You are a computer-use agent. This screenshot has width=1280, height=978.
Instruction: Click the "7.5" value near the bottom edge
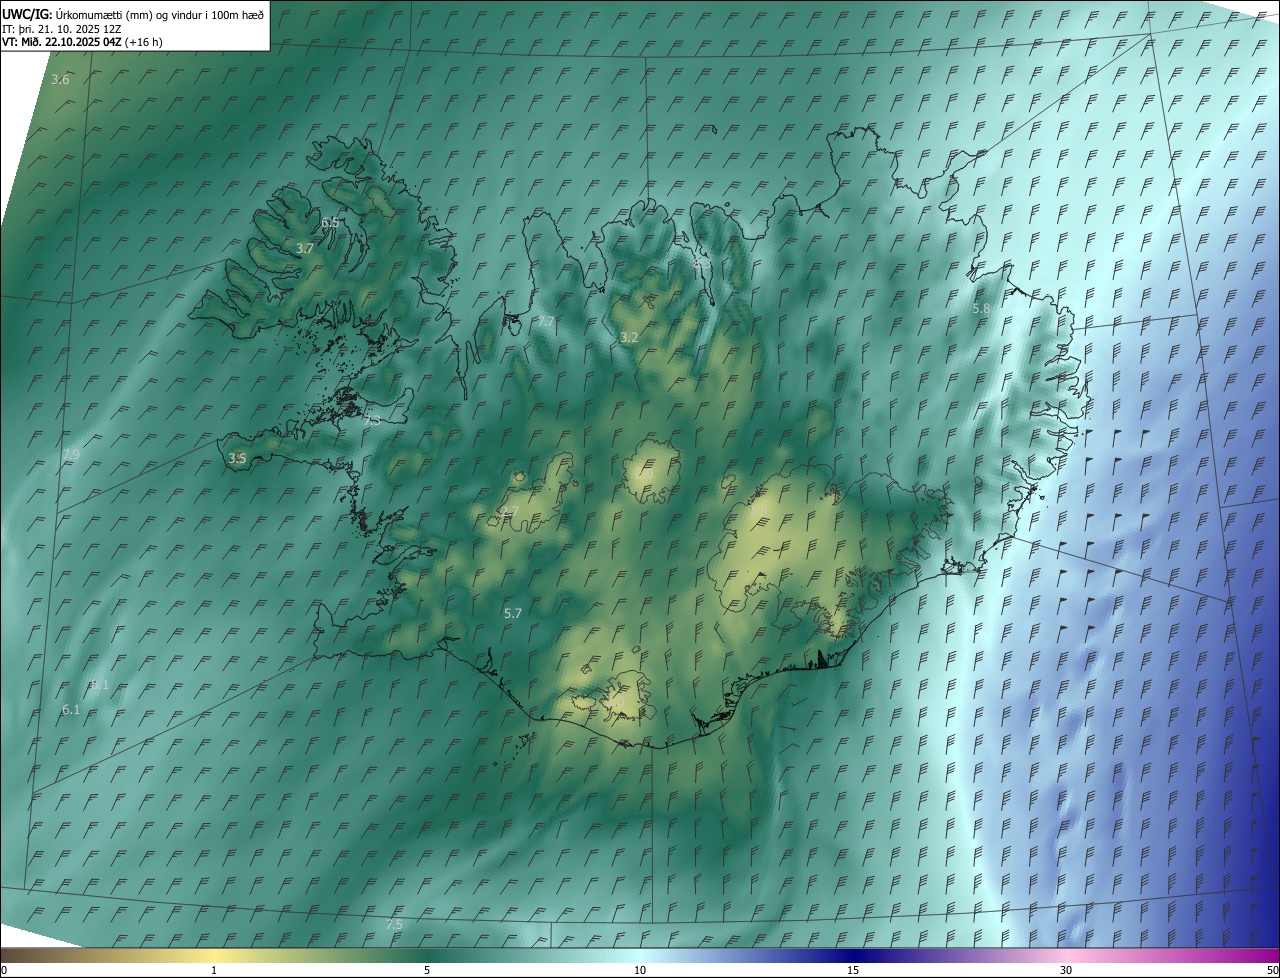click(x=394, y=925)
